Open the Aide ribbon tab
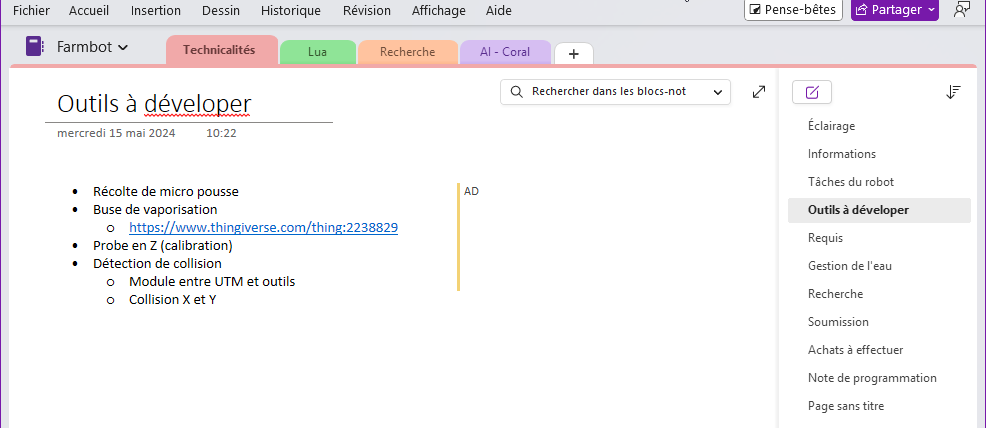Viewport: 986px width, 428px height. click(x=499, y=11)
